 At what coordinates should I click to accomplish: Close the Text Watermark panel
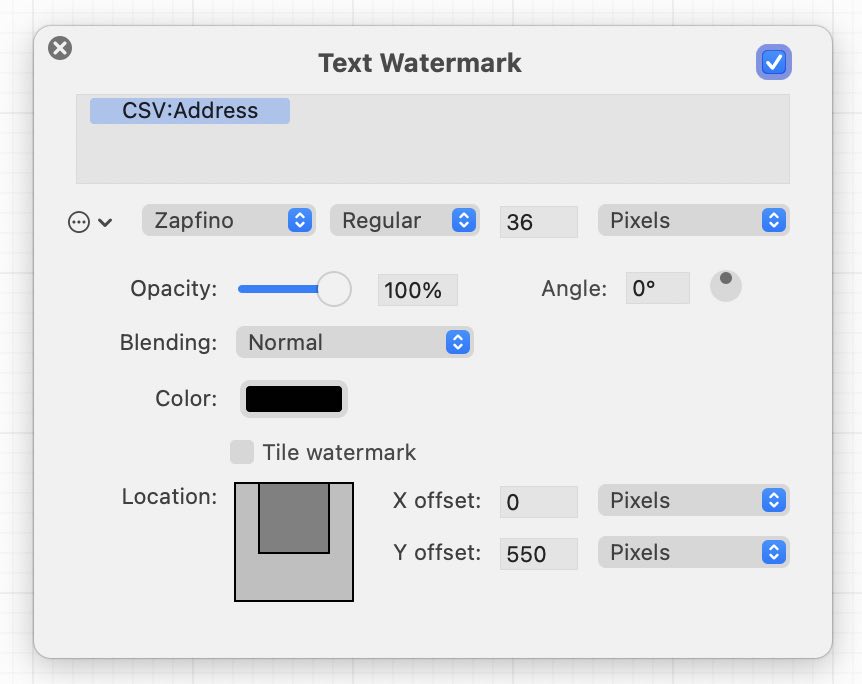tap(60, 48)
